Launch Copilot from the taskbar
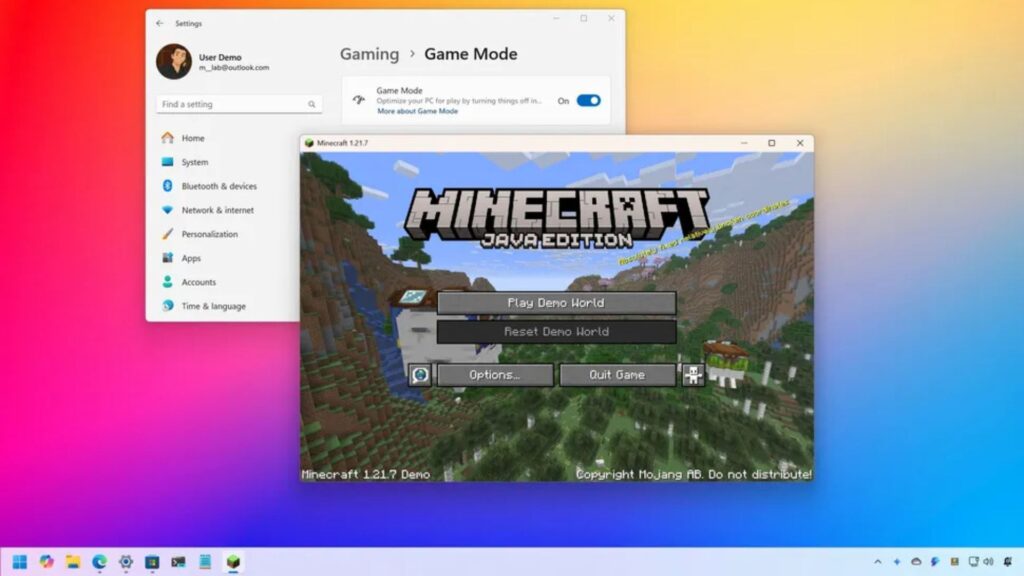1024x576 pixels. click(46, 562)
